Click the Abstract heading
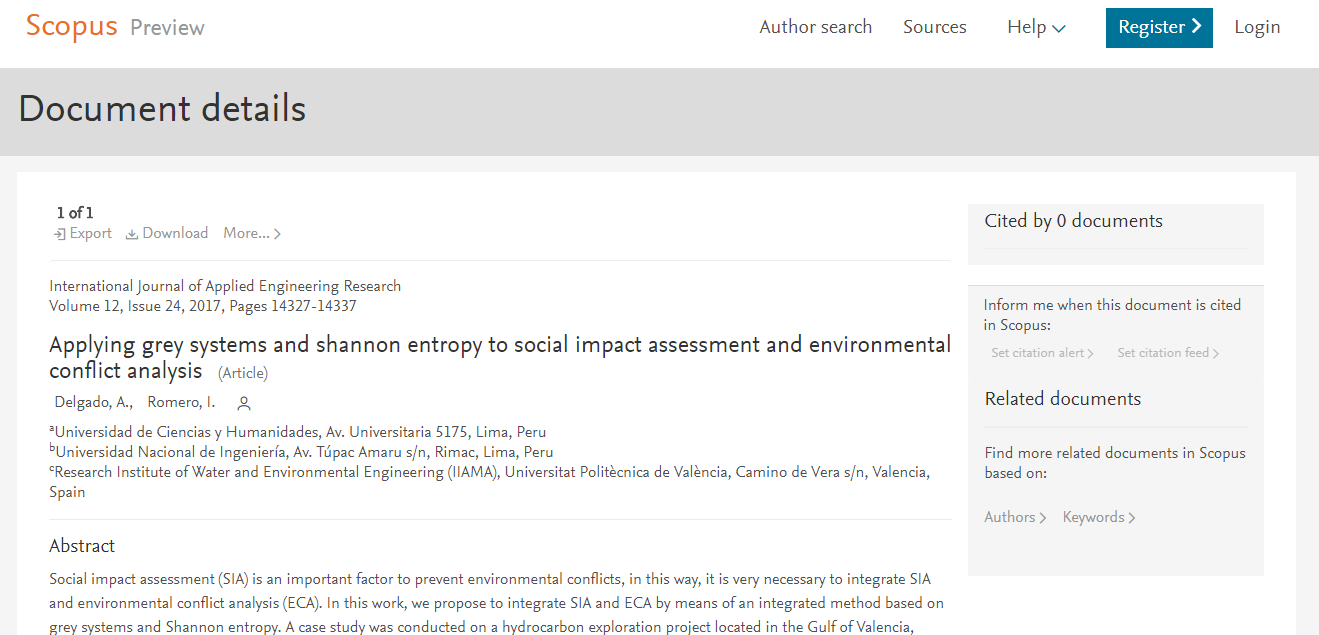The width and height of the screenshot is (1319, 635). (x=82, y=546)
